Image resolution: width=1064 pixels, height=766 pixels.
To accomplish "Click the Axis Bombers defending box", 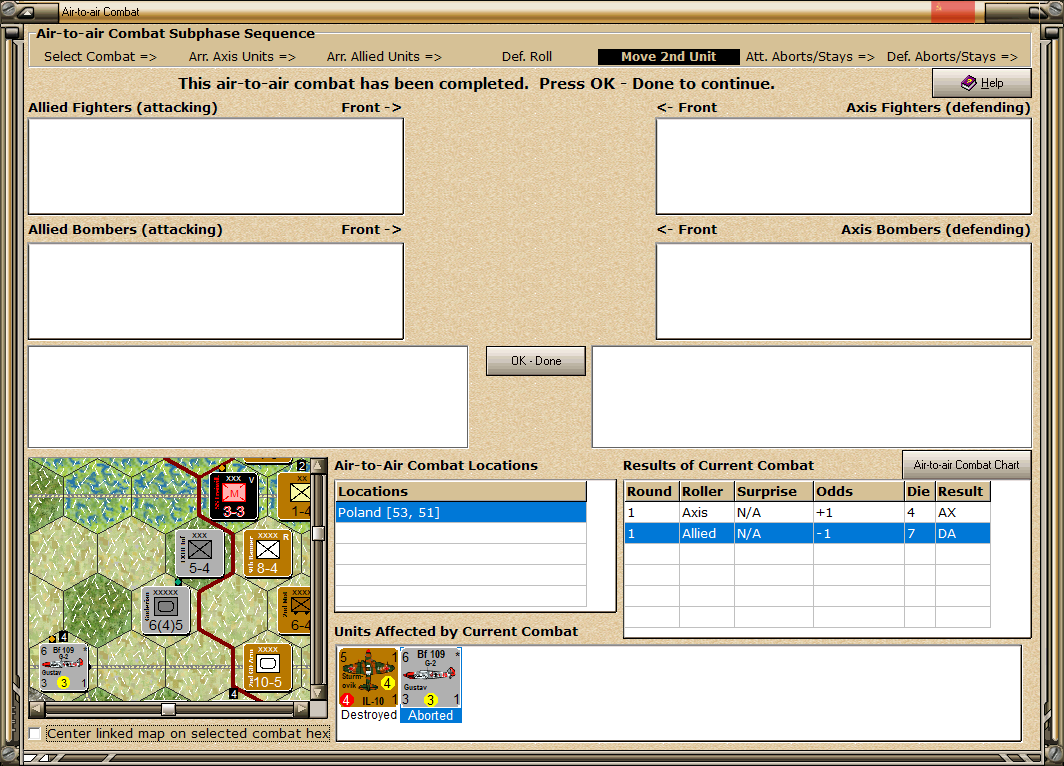I will [x=843, y=291].
